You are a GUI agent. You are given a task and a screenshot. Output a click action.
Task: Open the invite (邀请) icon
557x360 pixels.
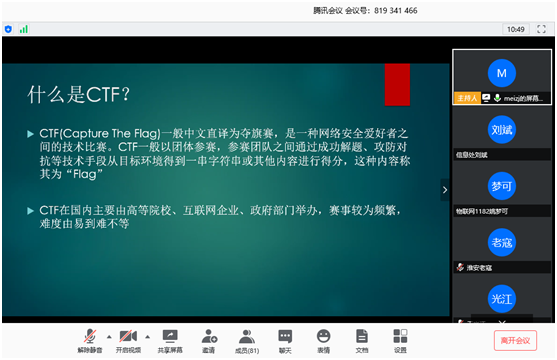click(209, 340)
